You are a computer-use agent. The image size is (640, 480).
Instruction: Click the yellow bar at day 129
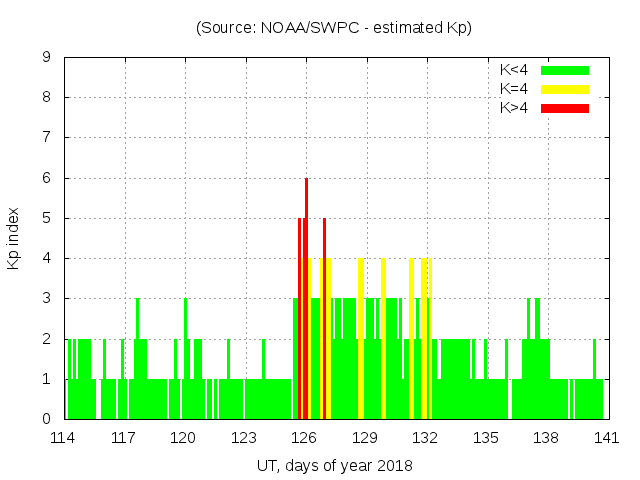(361, 340)
